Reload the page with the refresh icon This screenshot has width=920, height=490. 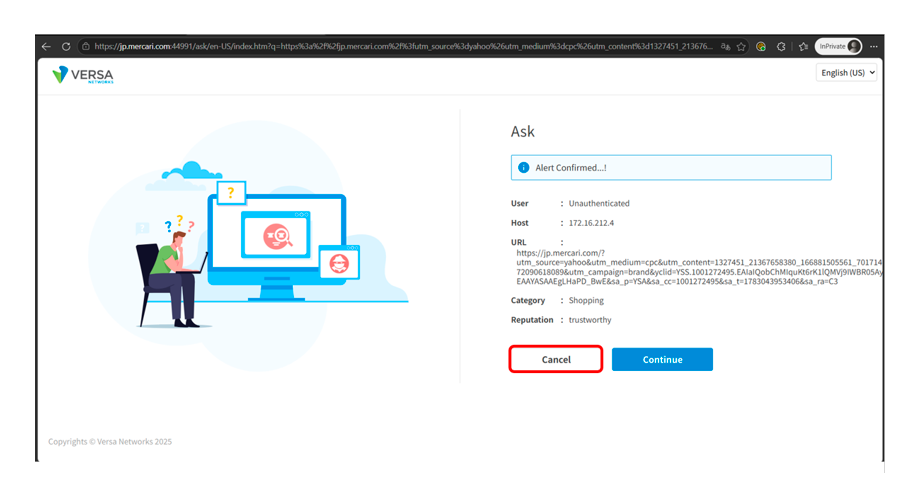(66, 46)
